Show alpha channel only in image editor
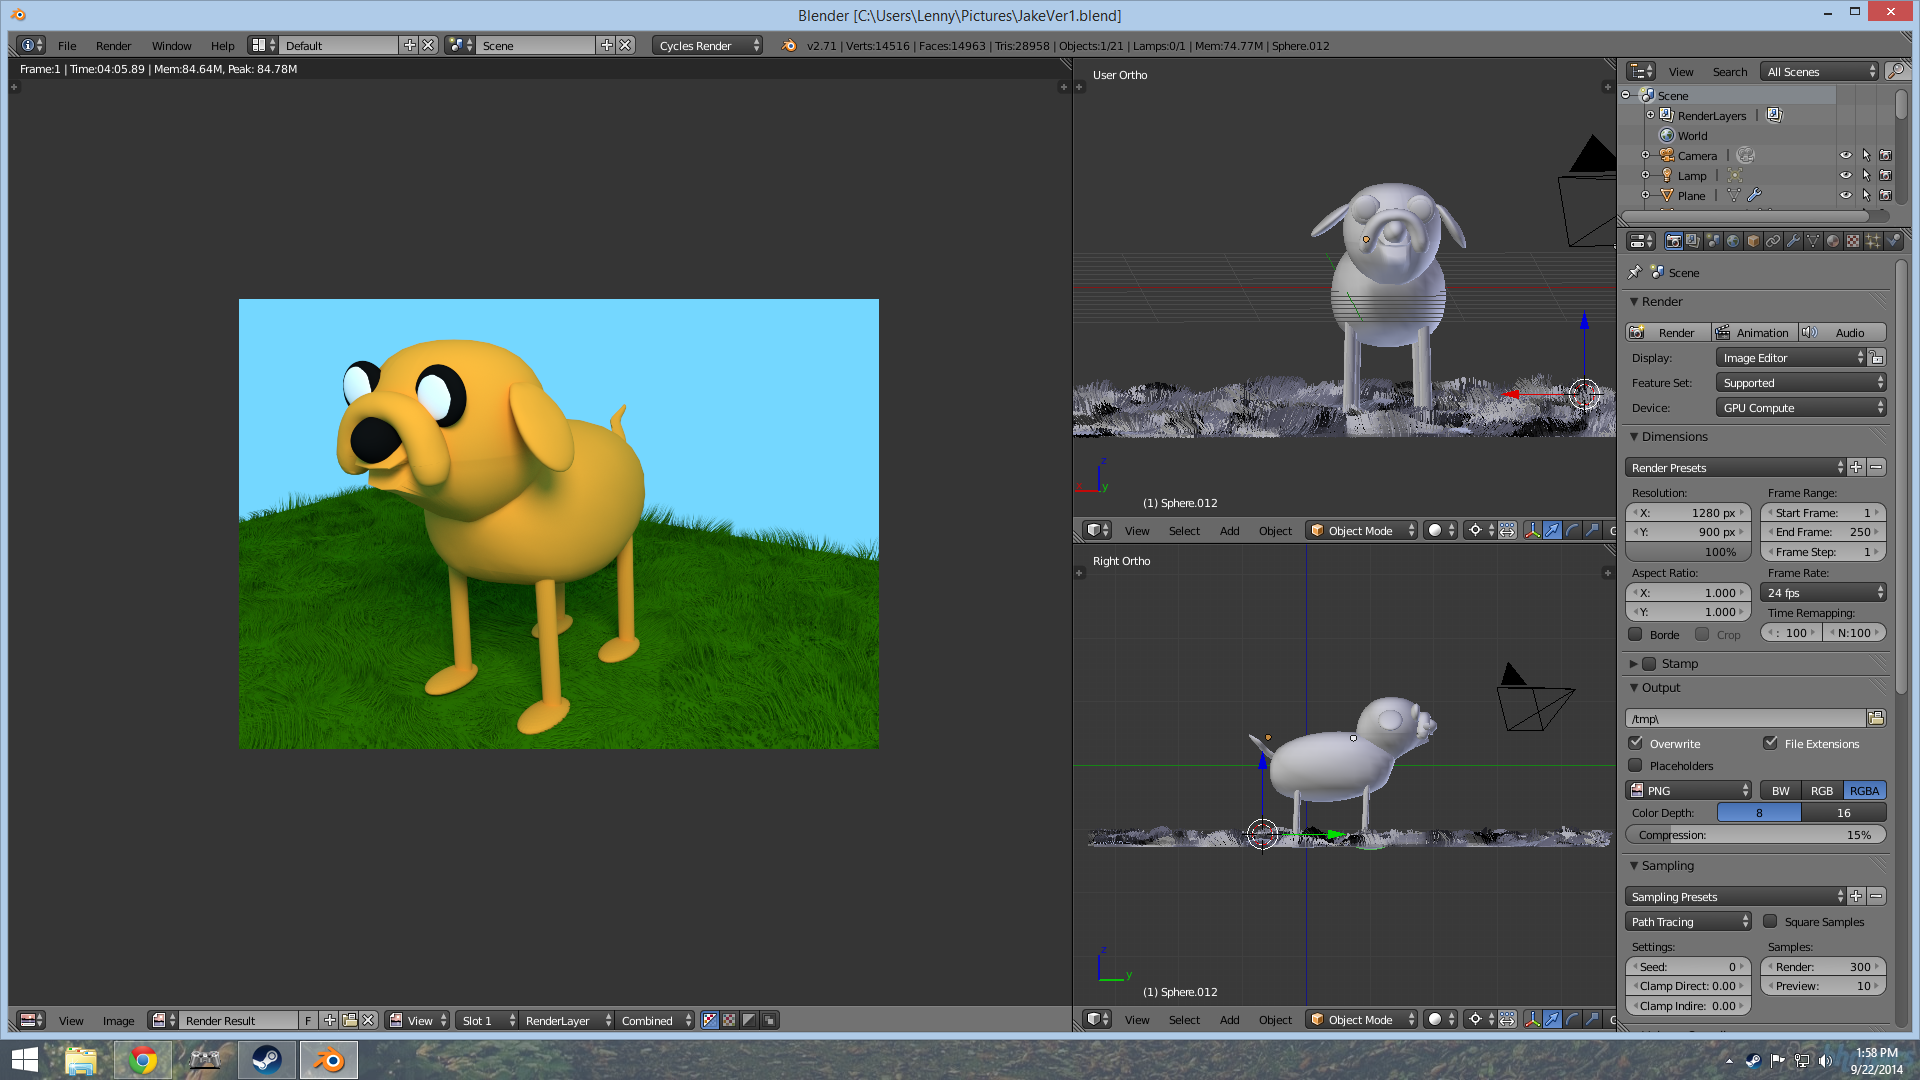Screen dimensions: 1920x1080 [x=749, y=1020]
